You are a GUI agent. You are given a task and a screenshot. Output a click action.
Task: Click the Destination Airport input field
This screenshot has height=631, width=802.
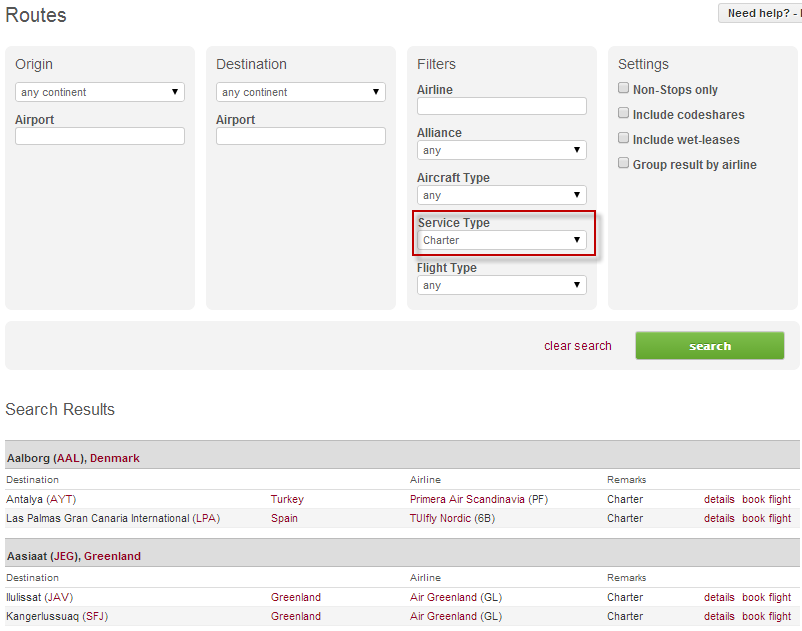(301, 136)
